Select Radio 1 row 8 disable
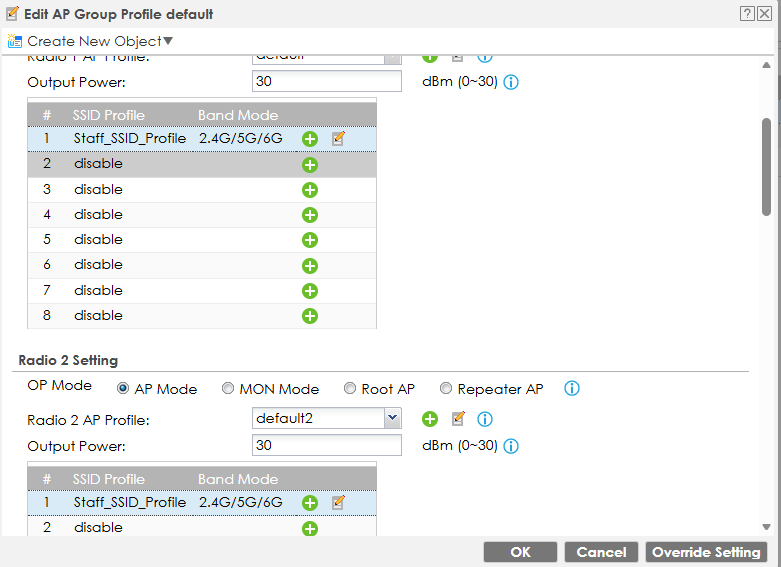This screenshot has height=567, width=781. pyautogui.click(x=202, y=316)
